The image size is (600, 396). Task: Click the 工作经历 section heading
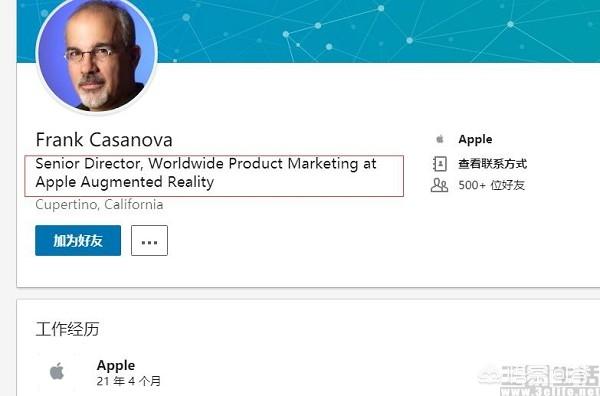coord(67,329)
